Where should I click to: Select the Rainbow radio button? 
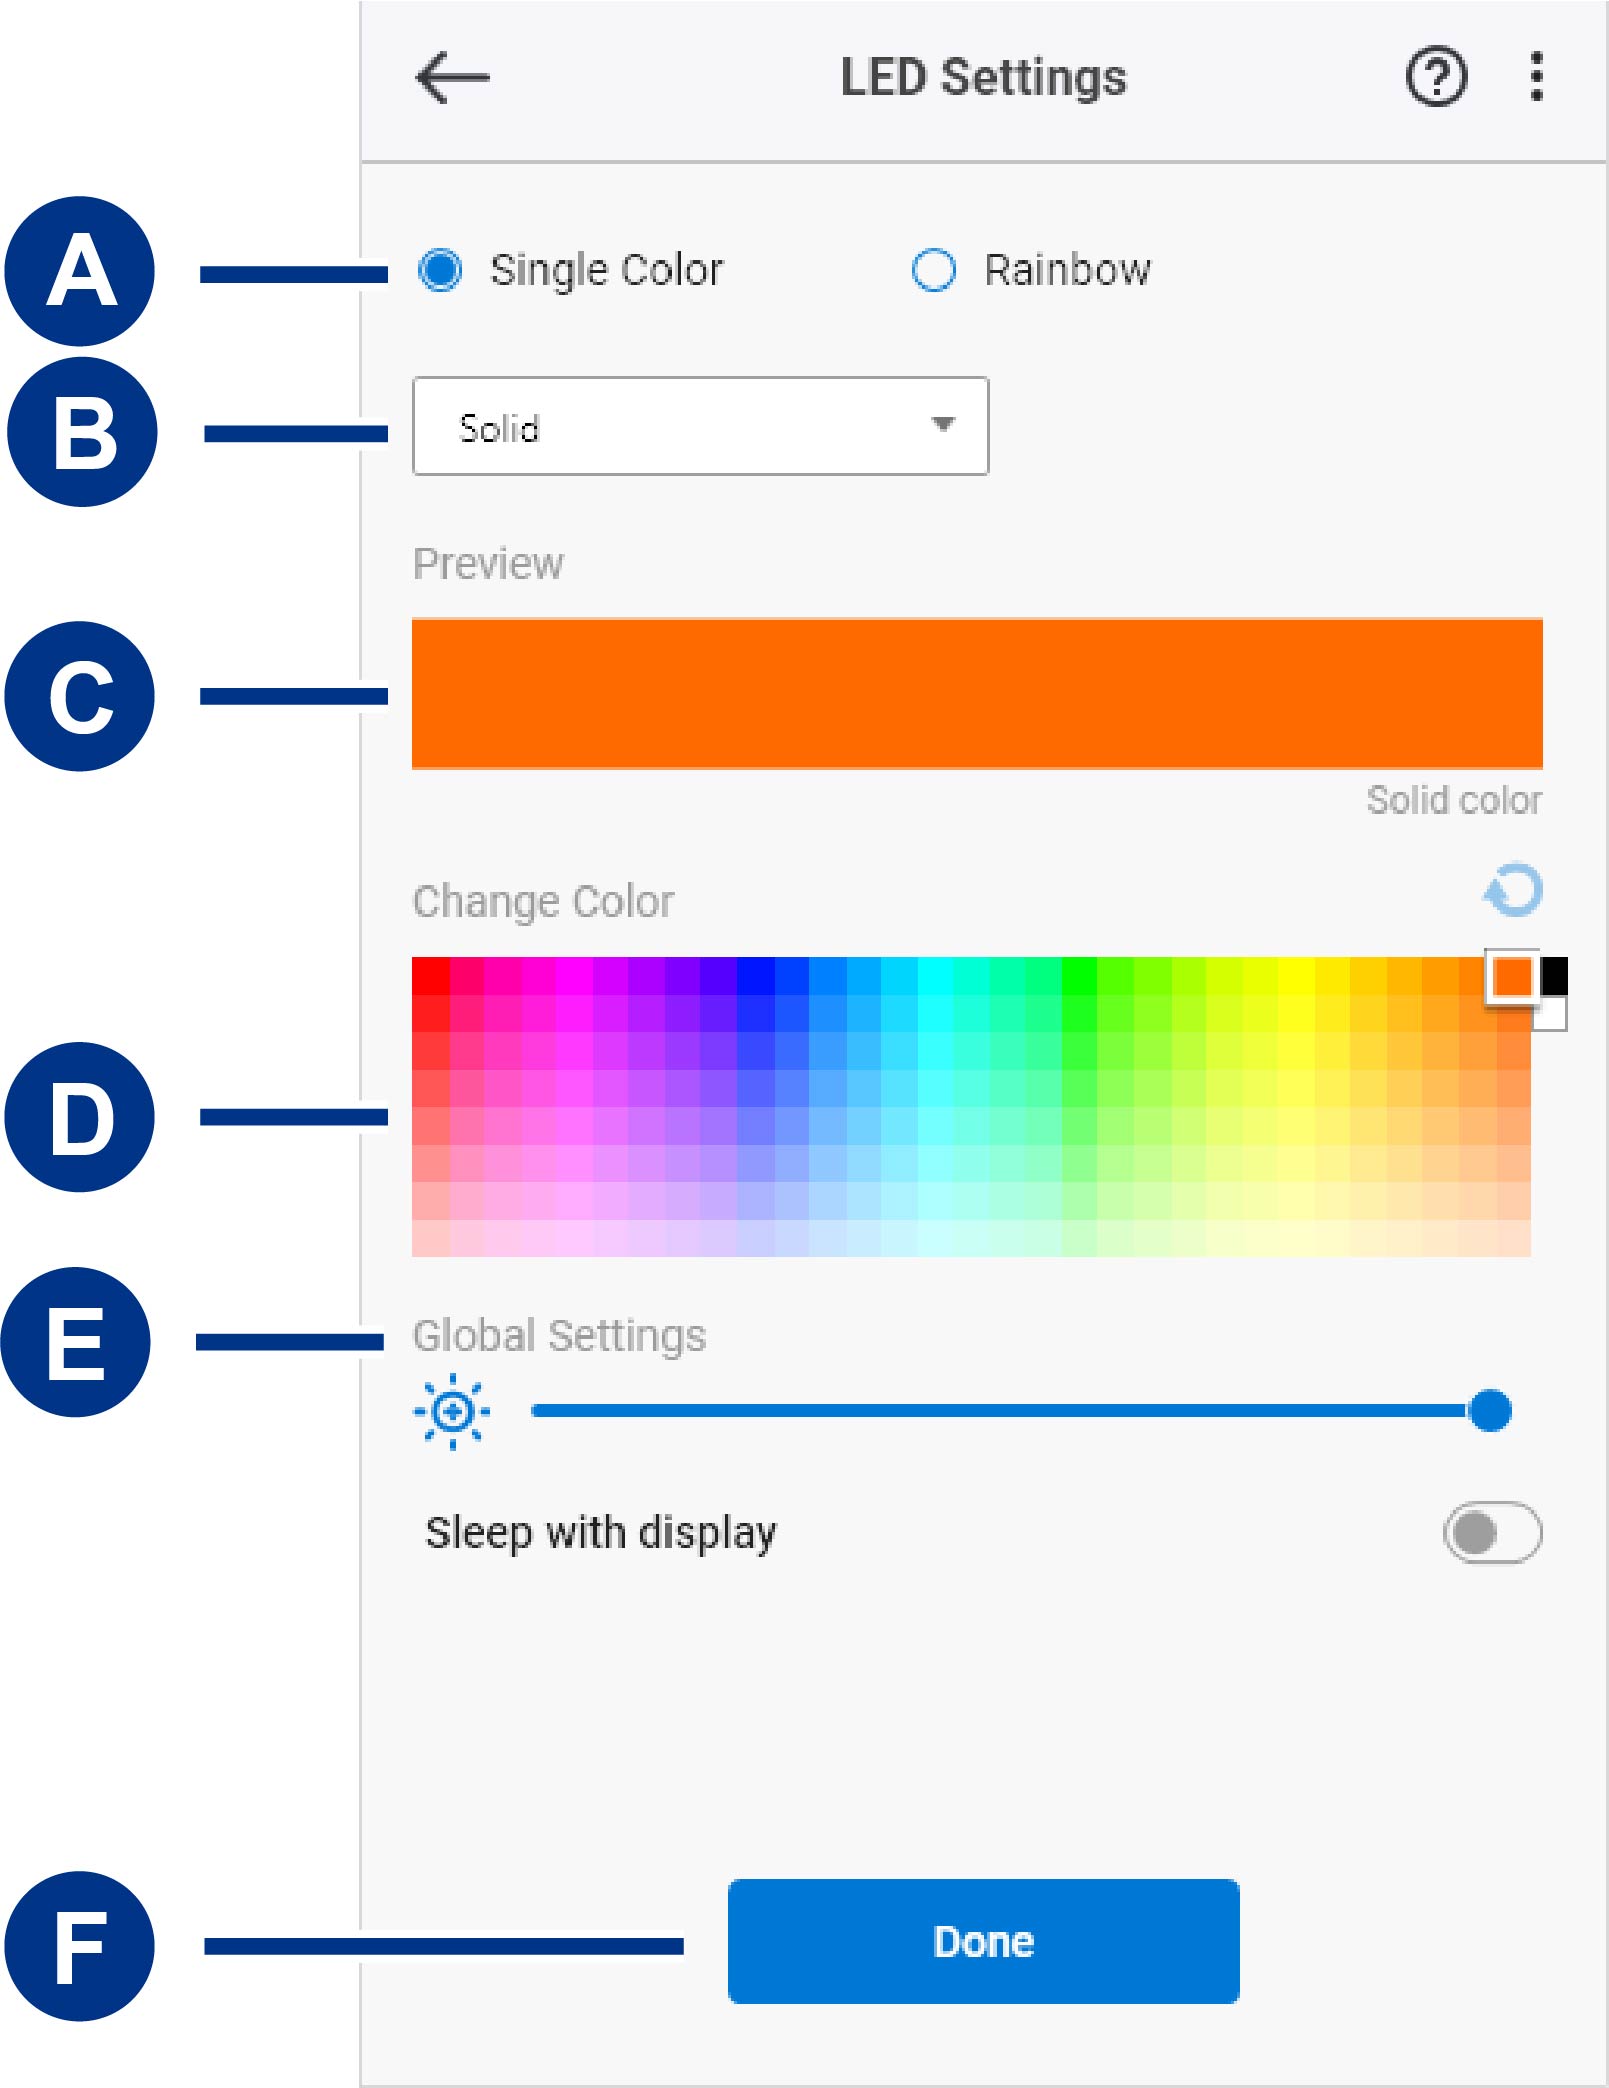[x=933, y=270]
